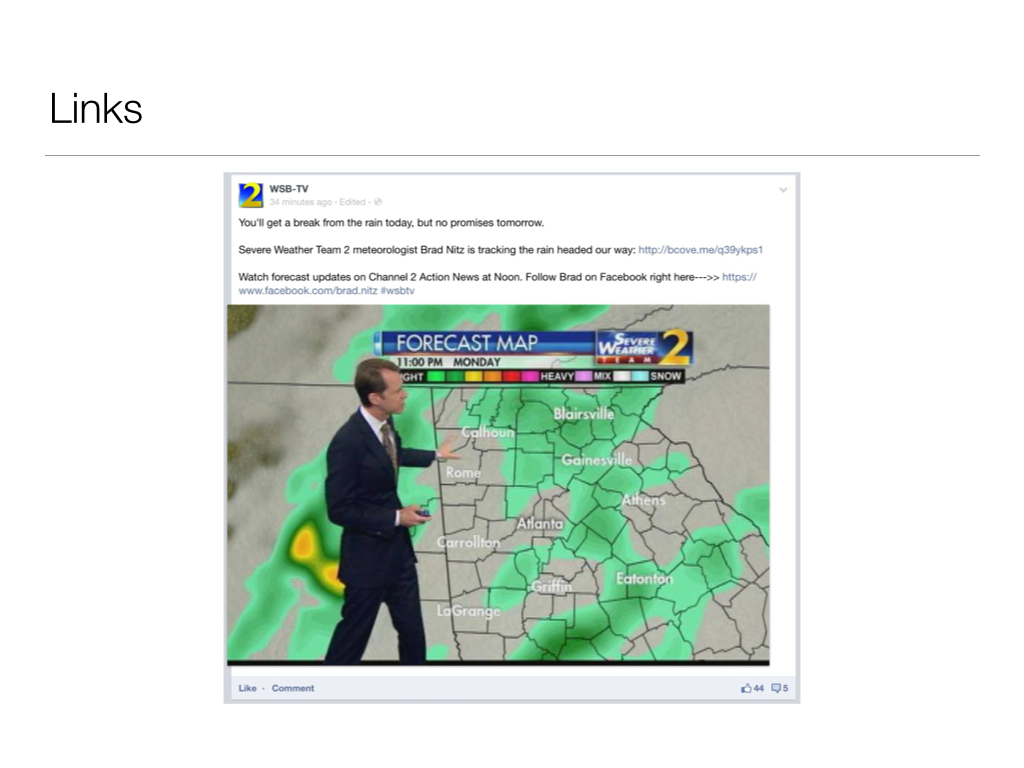This screenshot has height=768, width=1024.
Task: Click the Gainesville label on the map
Action: tap(597, 460)
